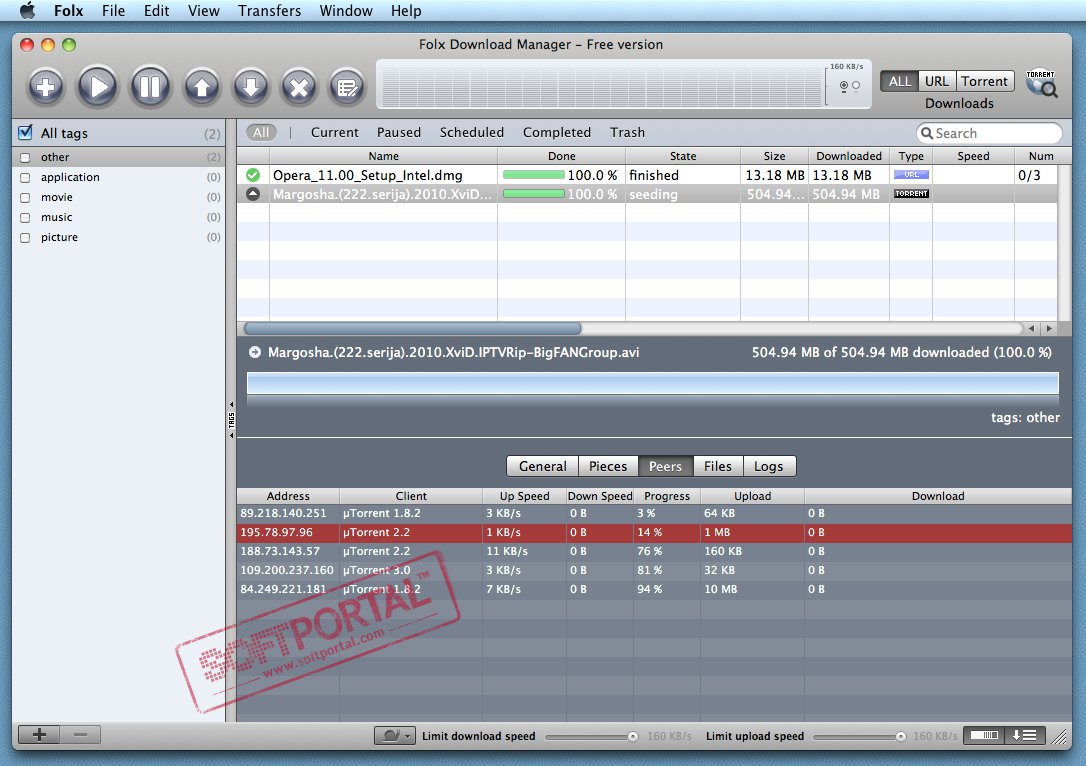Click in the Search field
This screenshot has height=766, width=1086.
point(989,133)
